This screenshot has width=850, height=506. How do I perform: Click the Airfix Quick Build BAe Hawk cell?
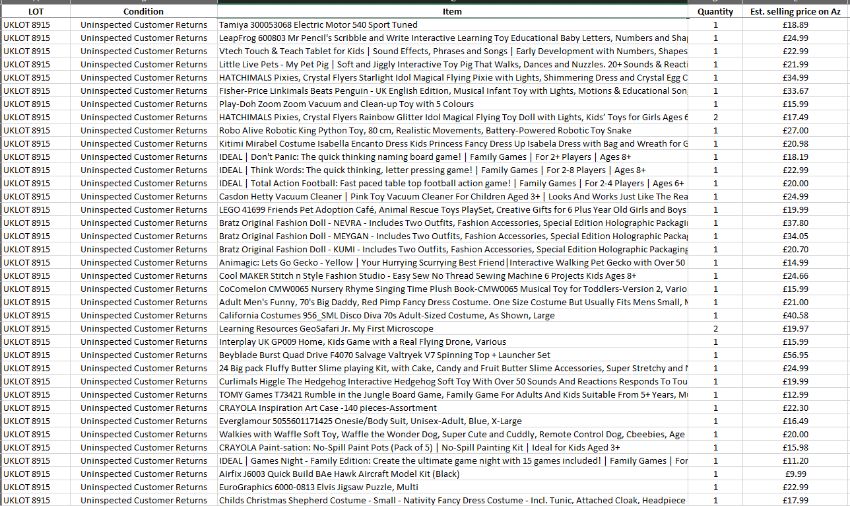(453, 474)
